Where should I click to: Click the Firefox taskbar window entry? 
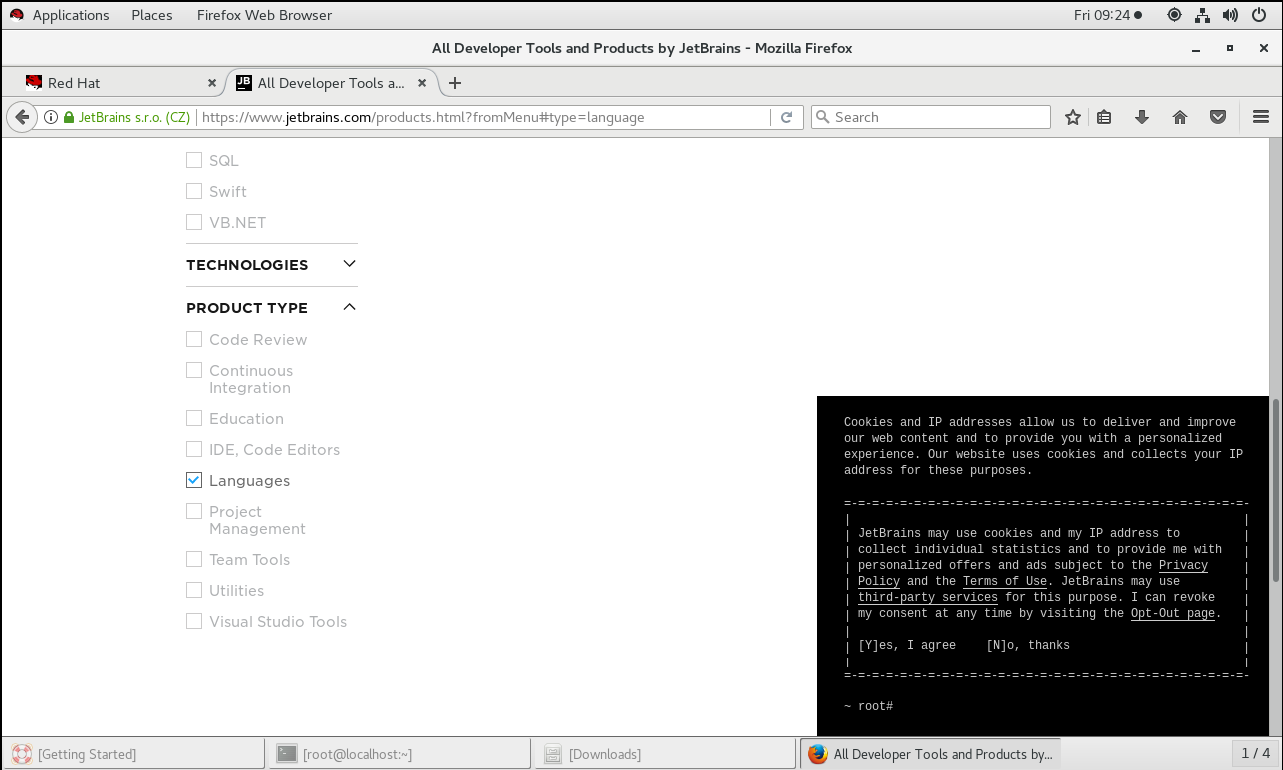(x=932, y=754)
